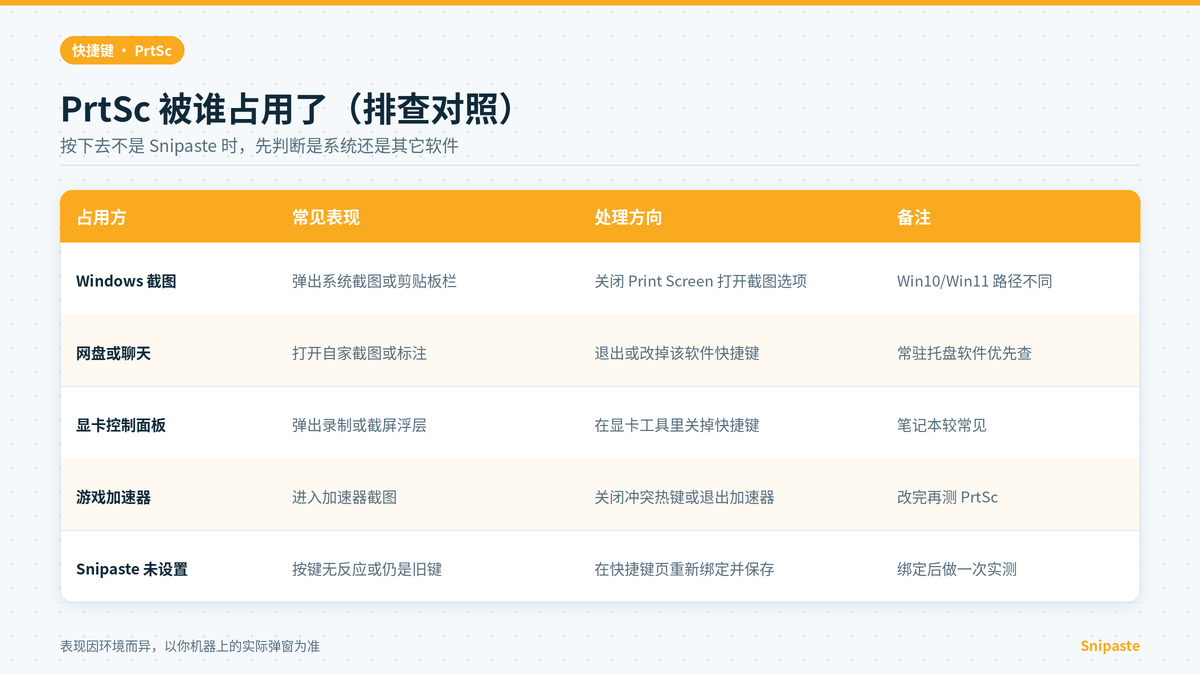Click the 备注 column header
Screen dimensions: 1200x675
(914, 217)
